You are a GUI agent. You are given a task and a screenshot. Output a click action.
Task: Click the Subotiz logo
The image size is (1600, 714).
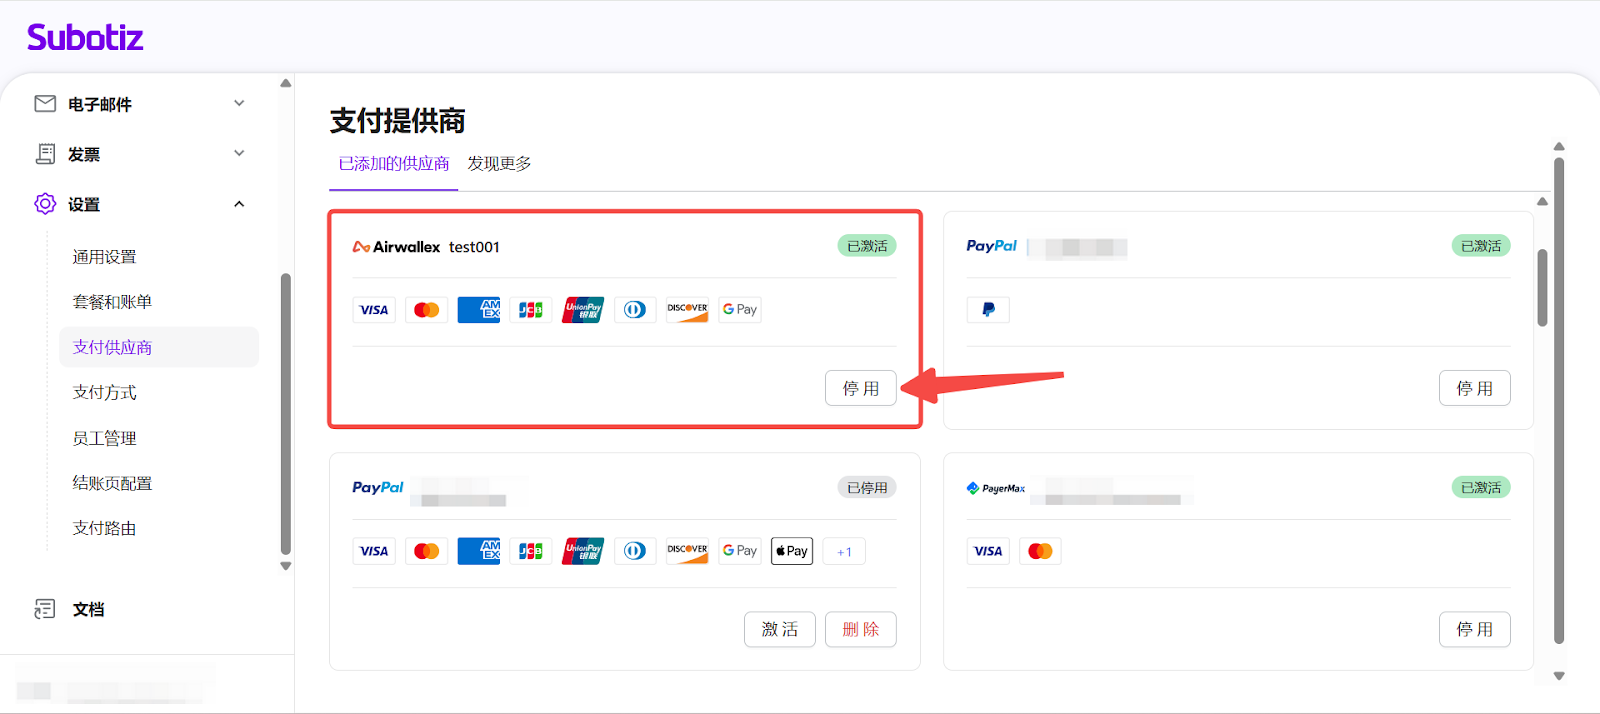point(85,38)
